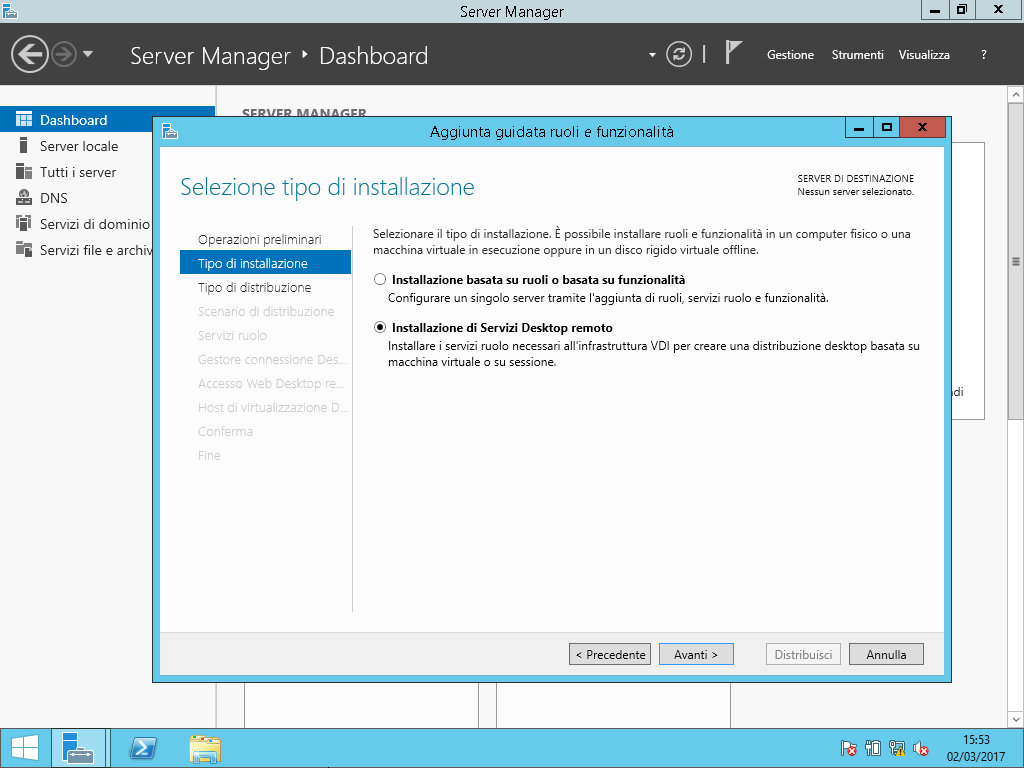This screenshot has width=1024, height=768.
Task: Click the Windows Start button
Action: pos(24,748)
